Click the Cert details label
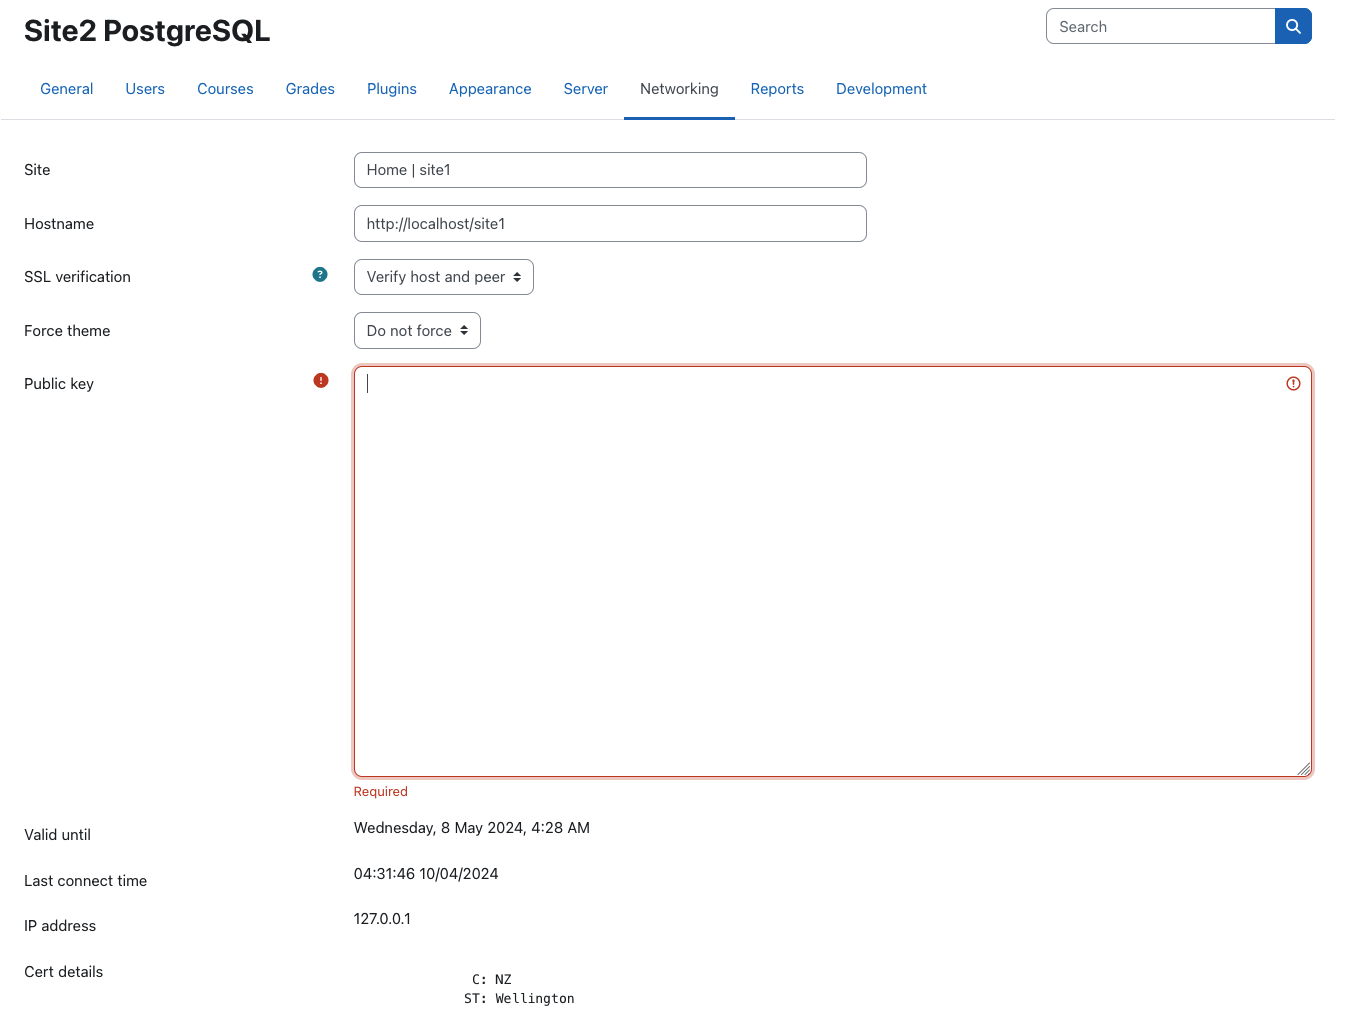This screenshot has height=1011, width=1347. (x=63, y=972)
